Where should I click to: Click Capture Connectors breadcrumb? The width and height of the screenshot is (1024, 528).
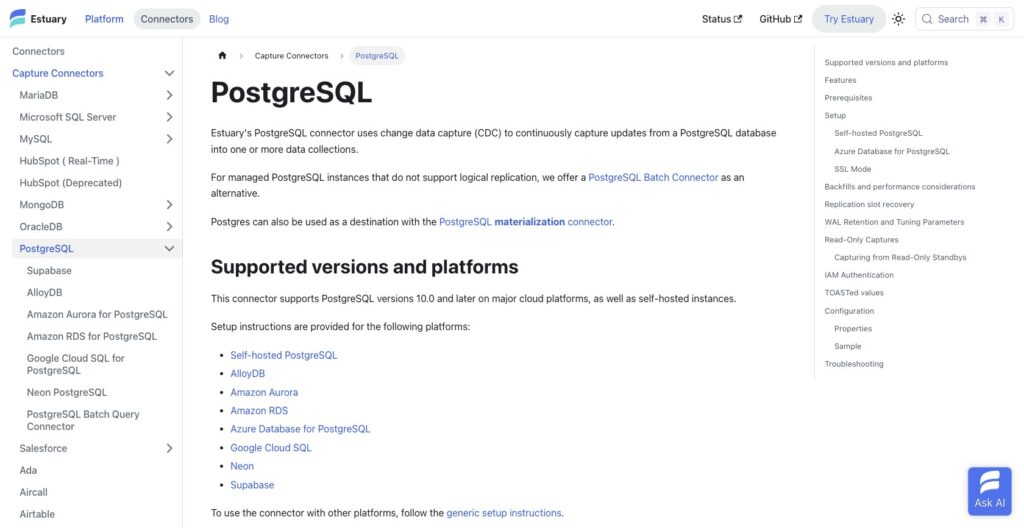[291, 56]
